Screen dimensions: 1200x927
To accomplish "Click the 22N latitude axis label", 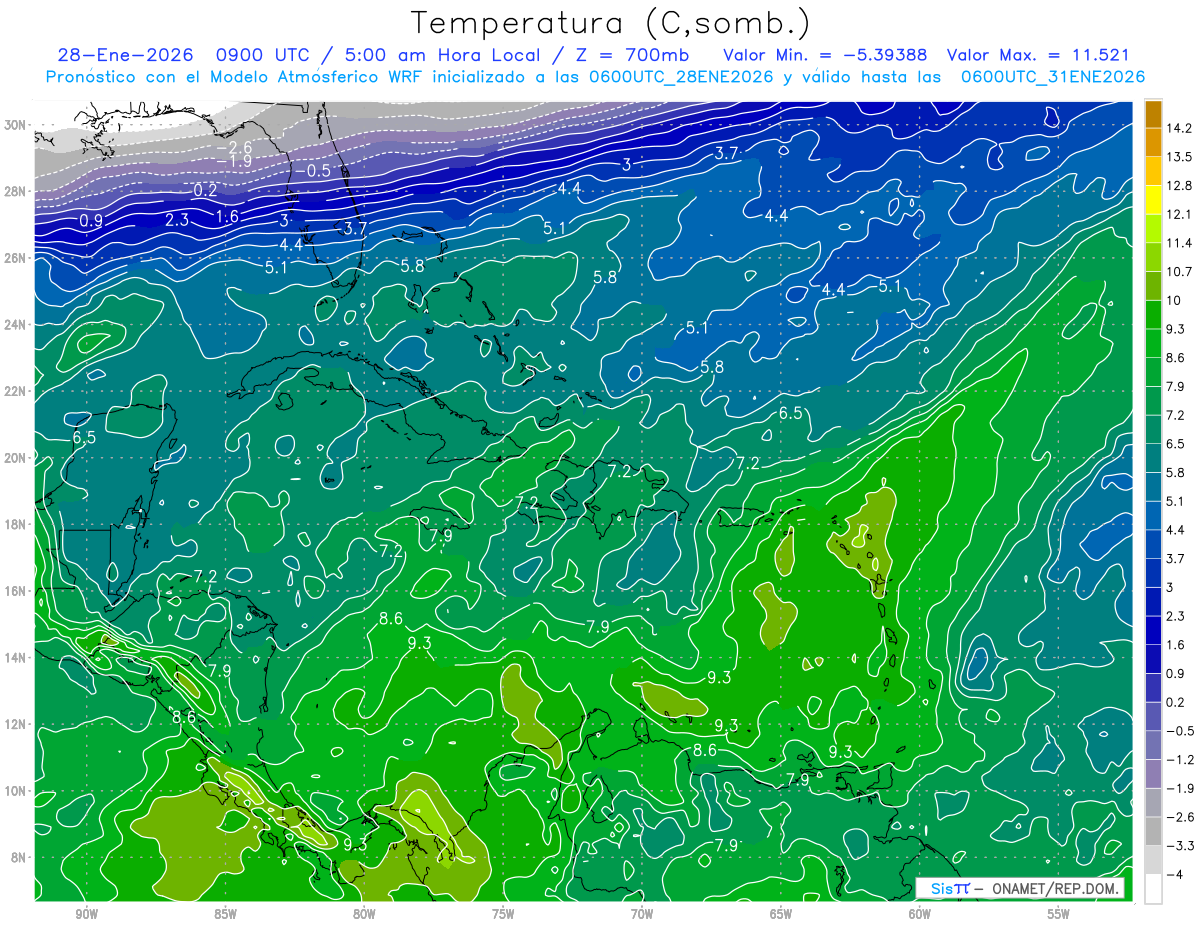I will coord(17,391).
